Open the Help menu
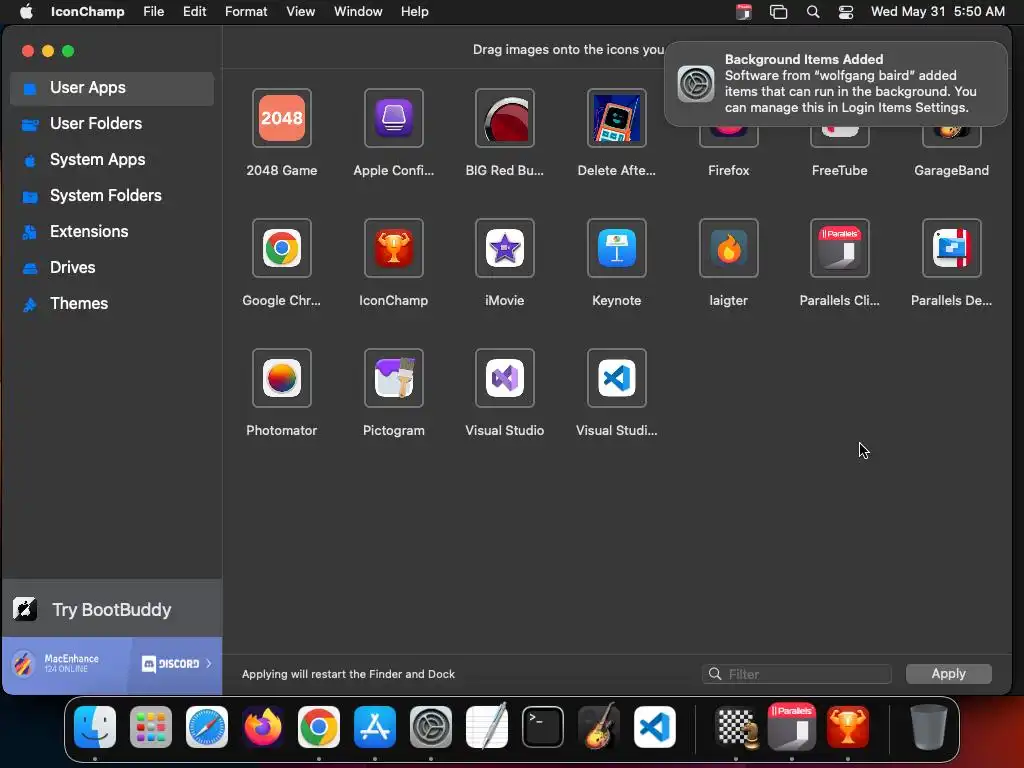Image resolution: width=1024 pixels, height=768 pixels. click(415, 12)
